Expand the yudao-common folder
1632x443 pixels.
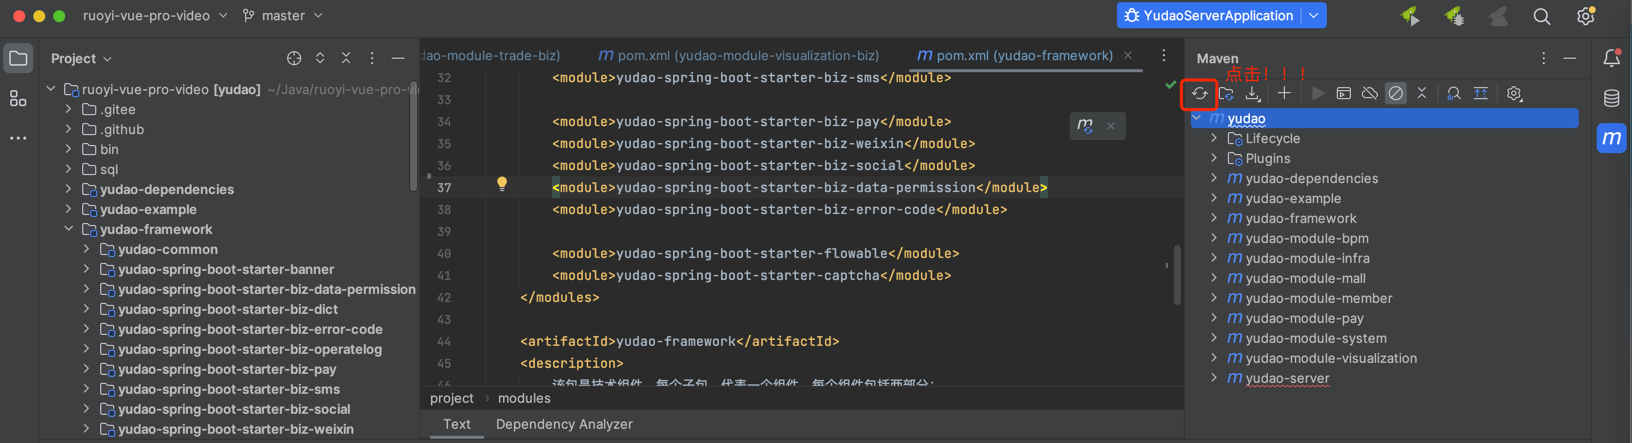pos(87,250)
